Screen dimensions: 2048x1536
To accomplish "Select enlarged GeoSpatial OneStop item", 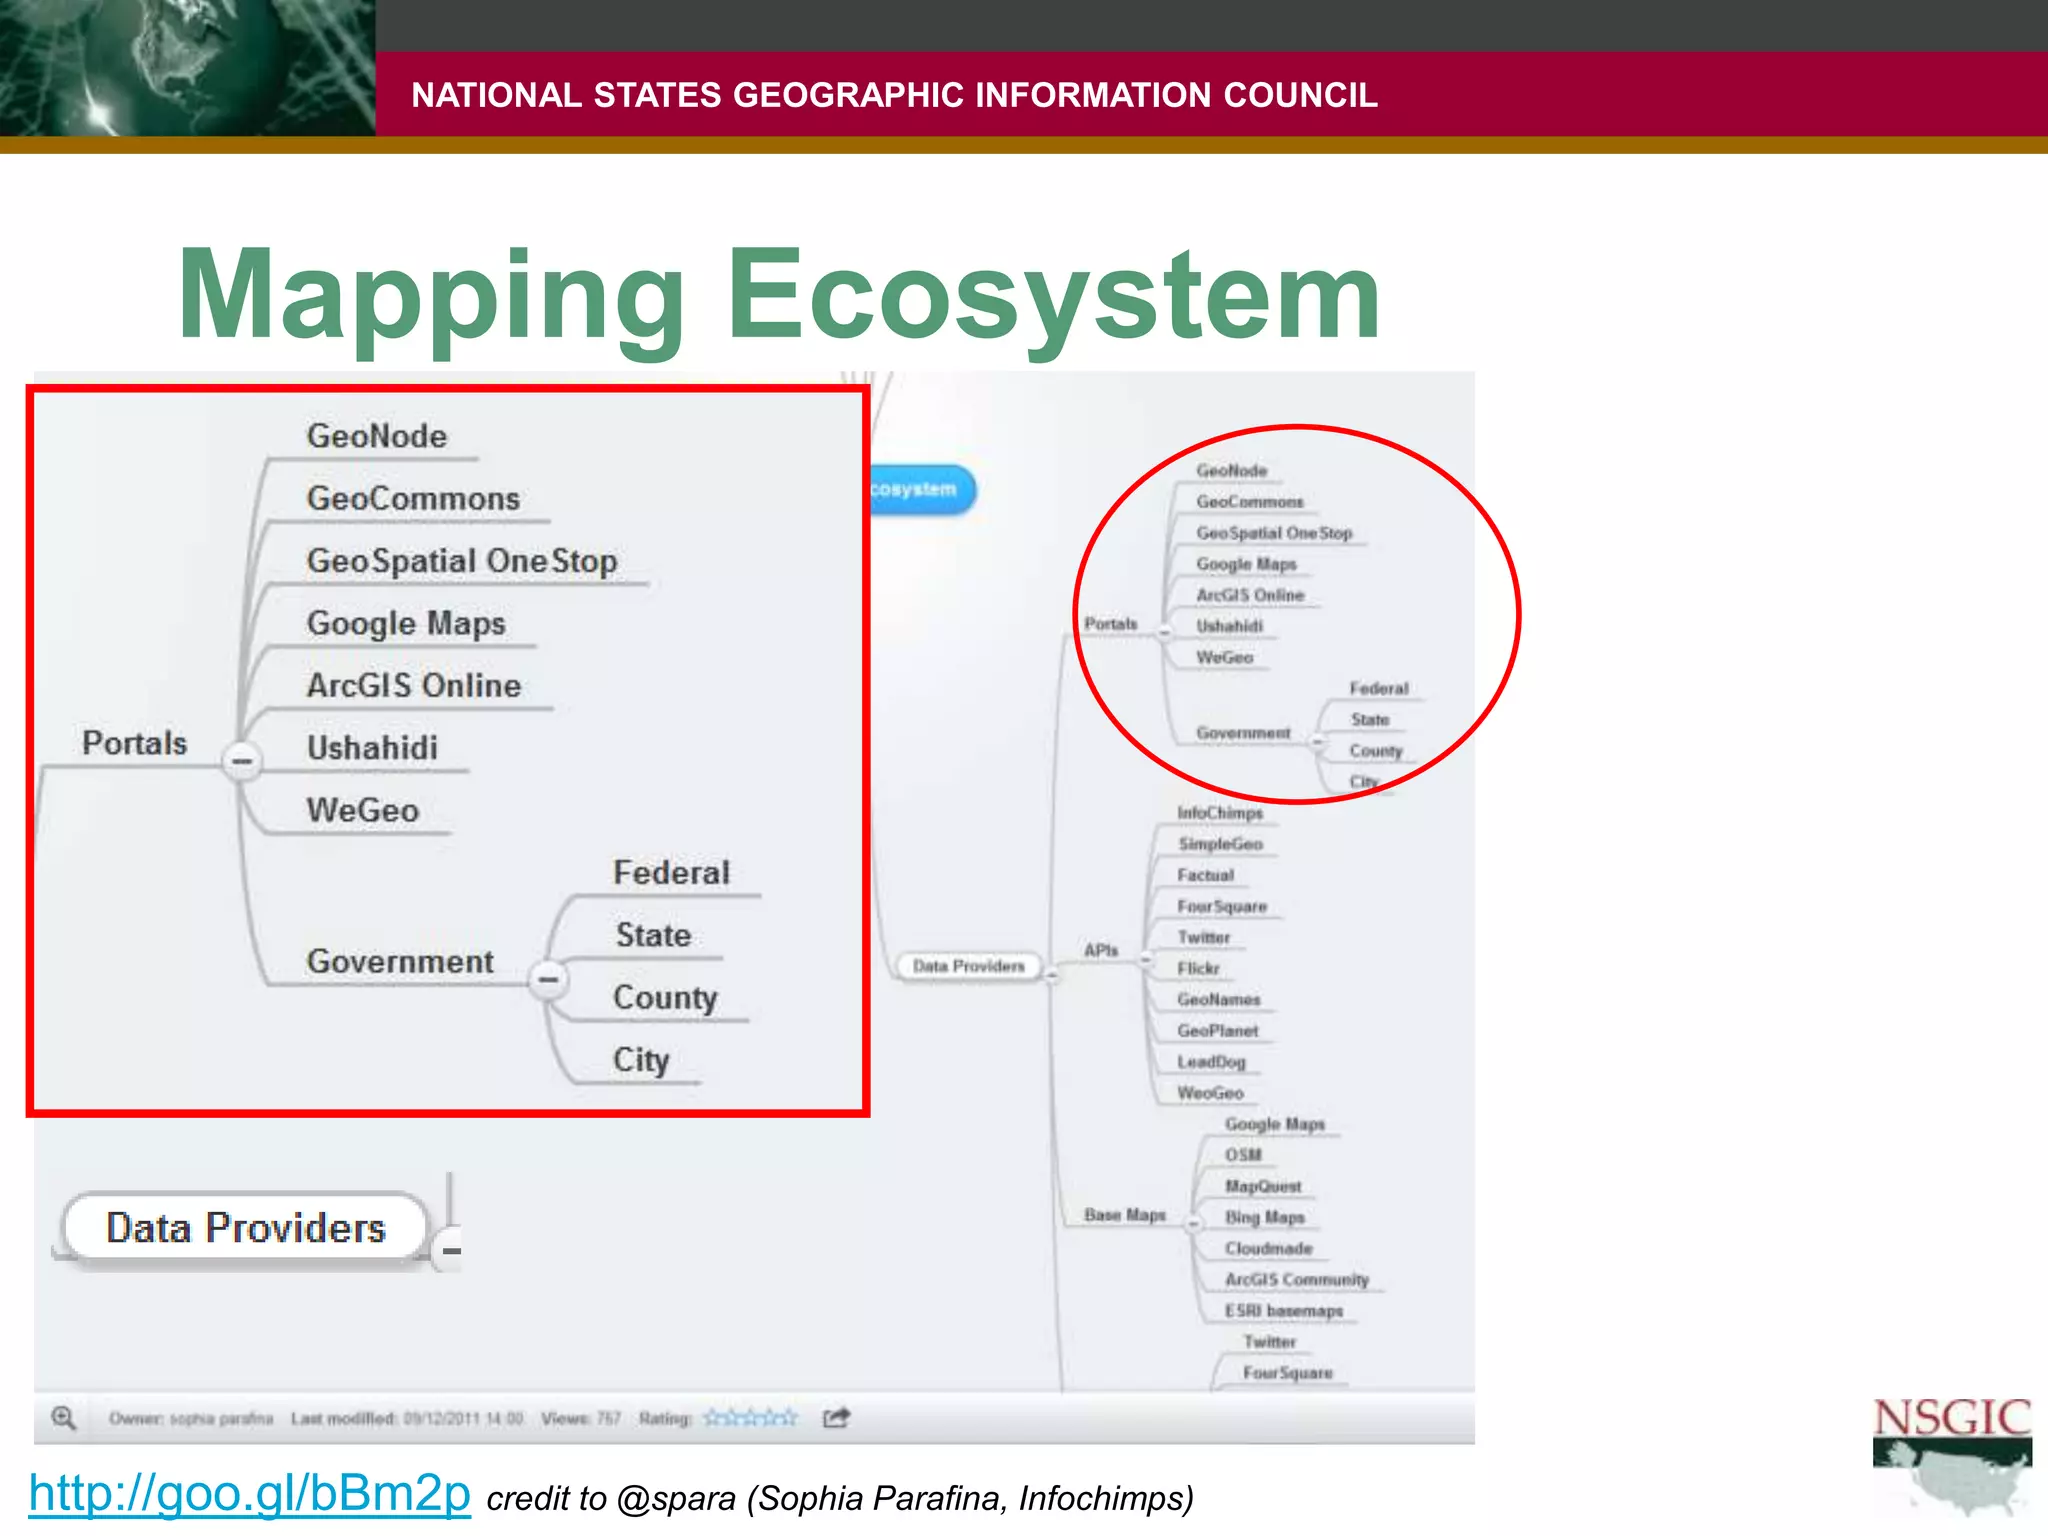I will click(461, 561).
